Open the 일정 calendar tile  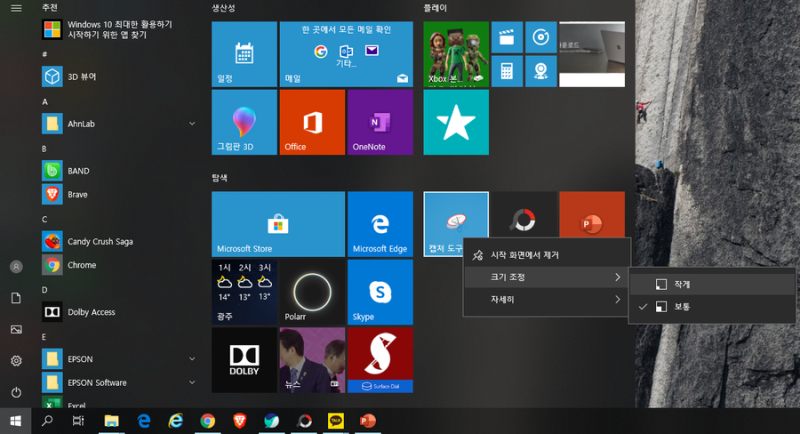coord(244,54)
